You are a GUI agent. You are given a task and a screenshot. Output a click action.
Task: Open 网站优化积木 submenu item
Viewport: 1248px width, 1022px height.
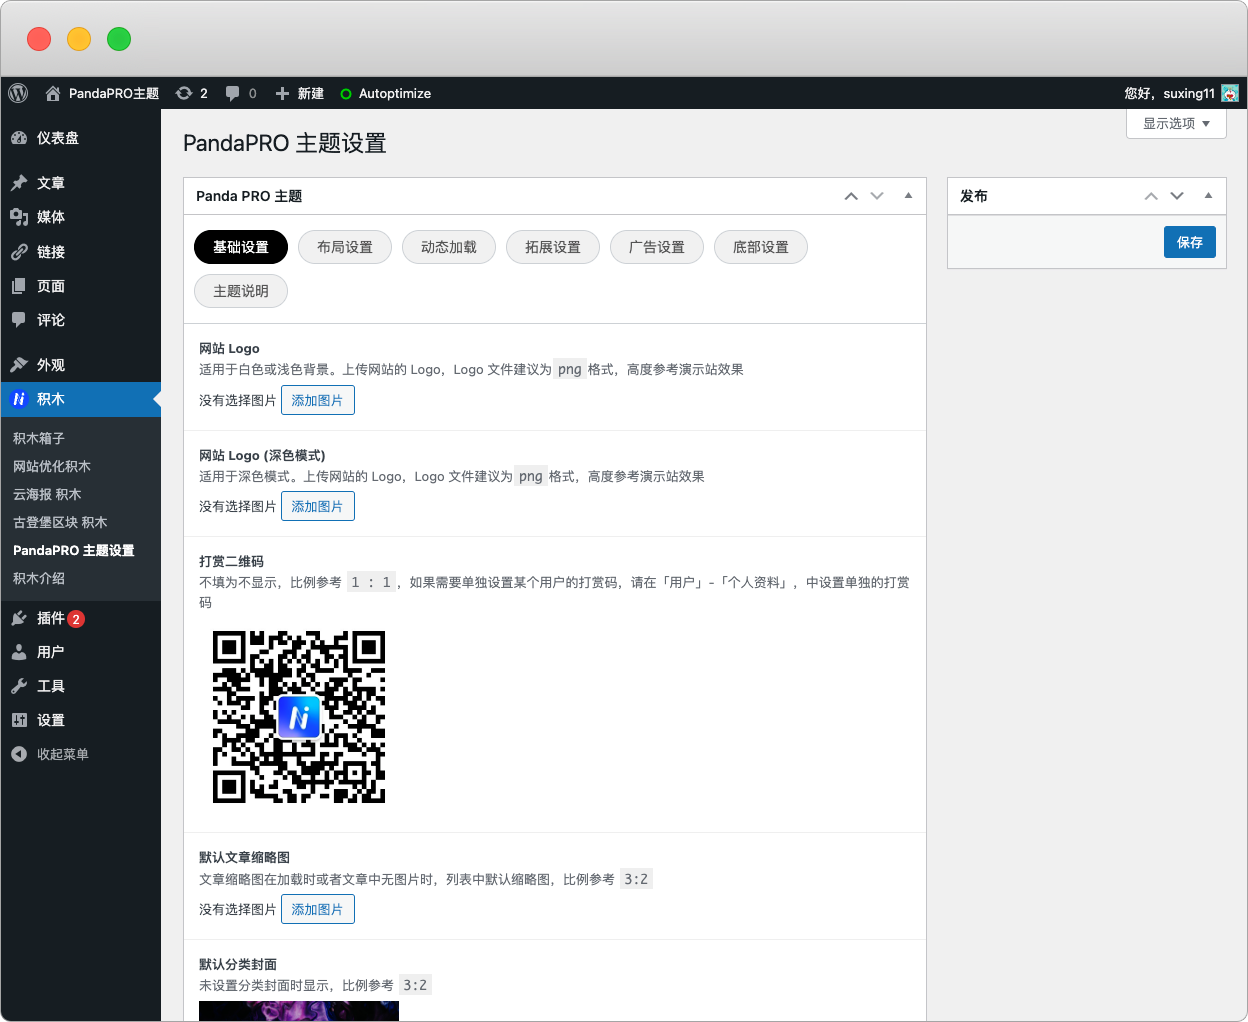tap(52, 466)
